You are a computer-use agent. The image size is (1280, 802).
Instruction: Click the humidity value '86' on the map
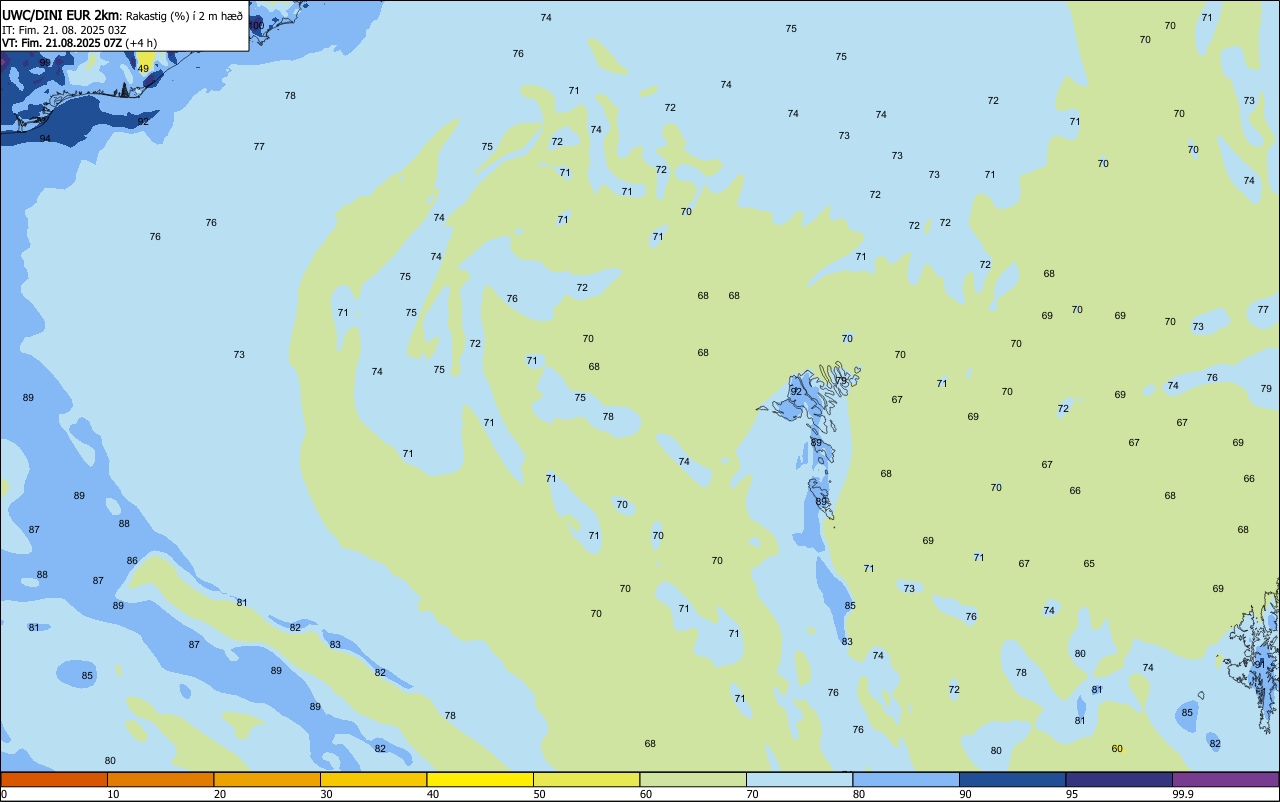[132, 561]
